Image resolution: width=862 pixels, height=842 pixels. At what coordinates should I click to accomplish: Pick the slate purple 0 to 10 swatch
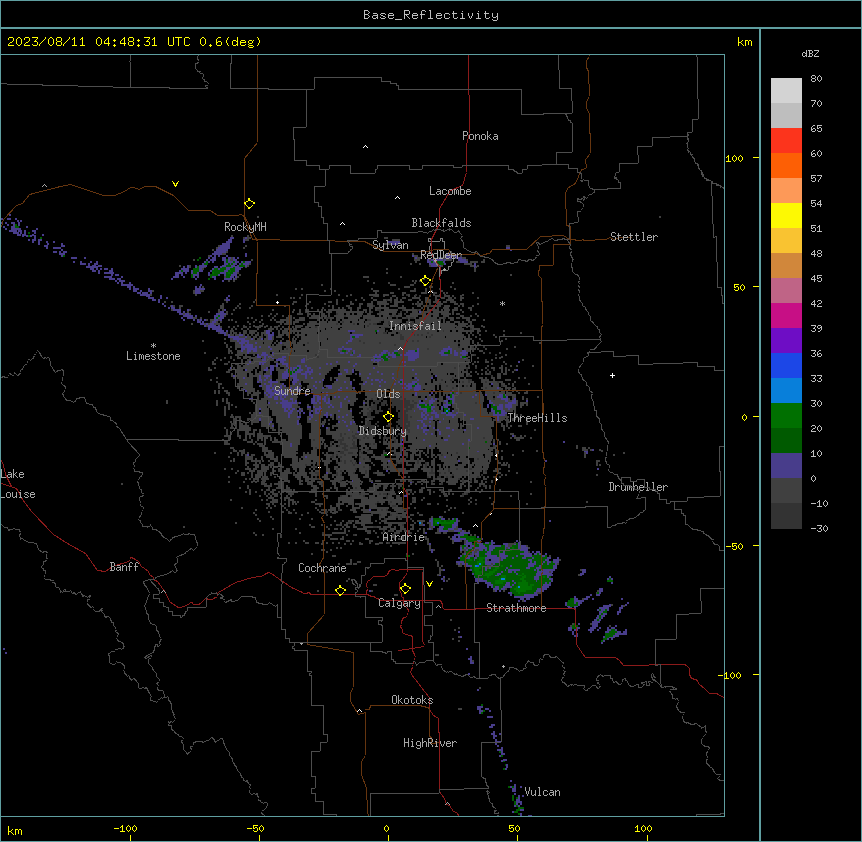click(786, 466)
